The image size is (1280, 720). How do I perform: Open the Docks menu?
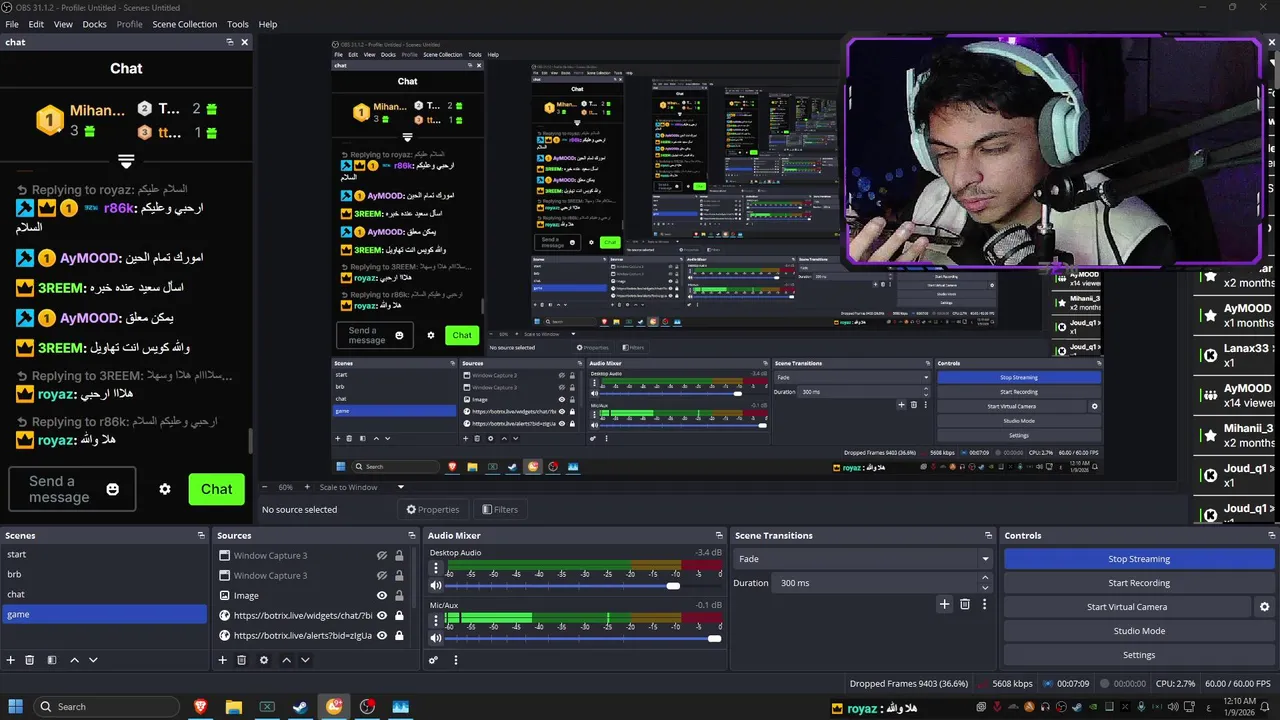pyautogui.click(x=94, y=24)
